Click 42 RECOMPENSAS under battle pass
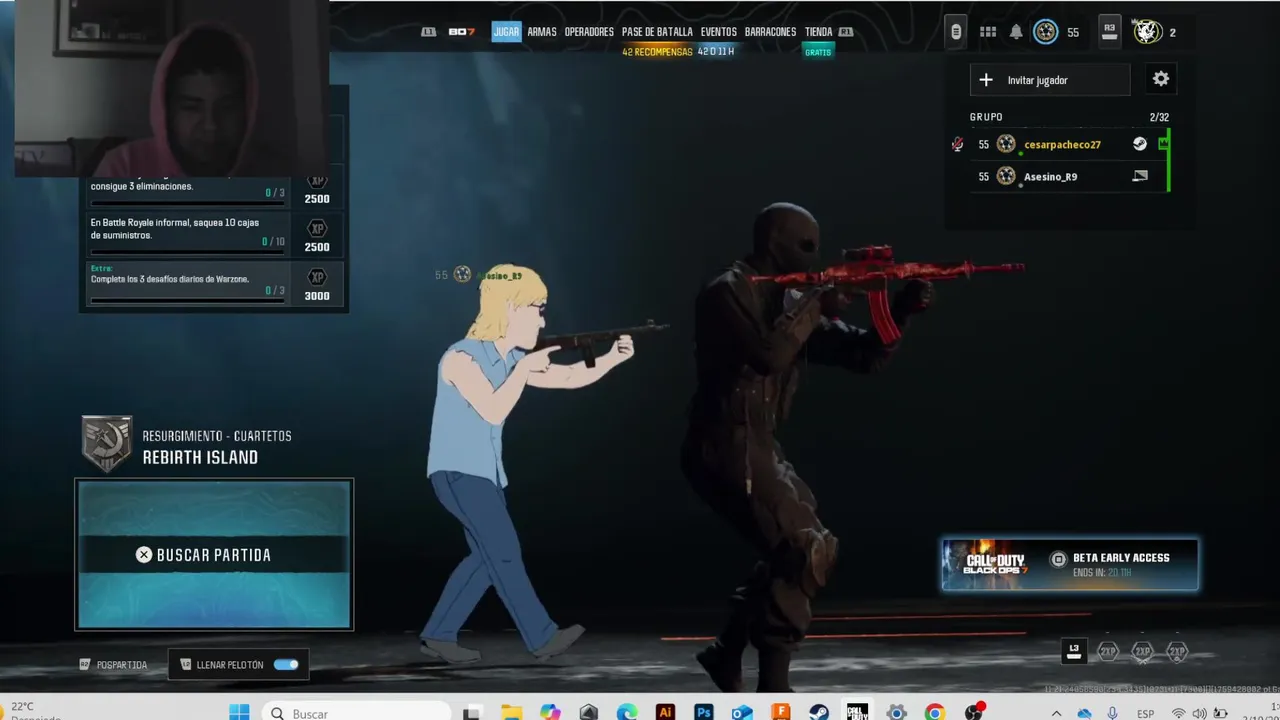 click(x=657, y=52)
